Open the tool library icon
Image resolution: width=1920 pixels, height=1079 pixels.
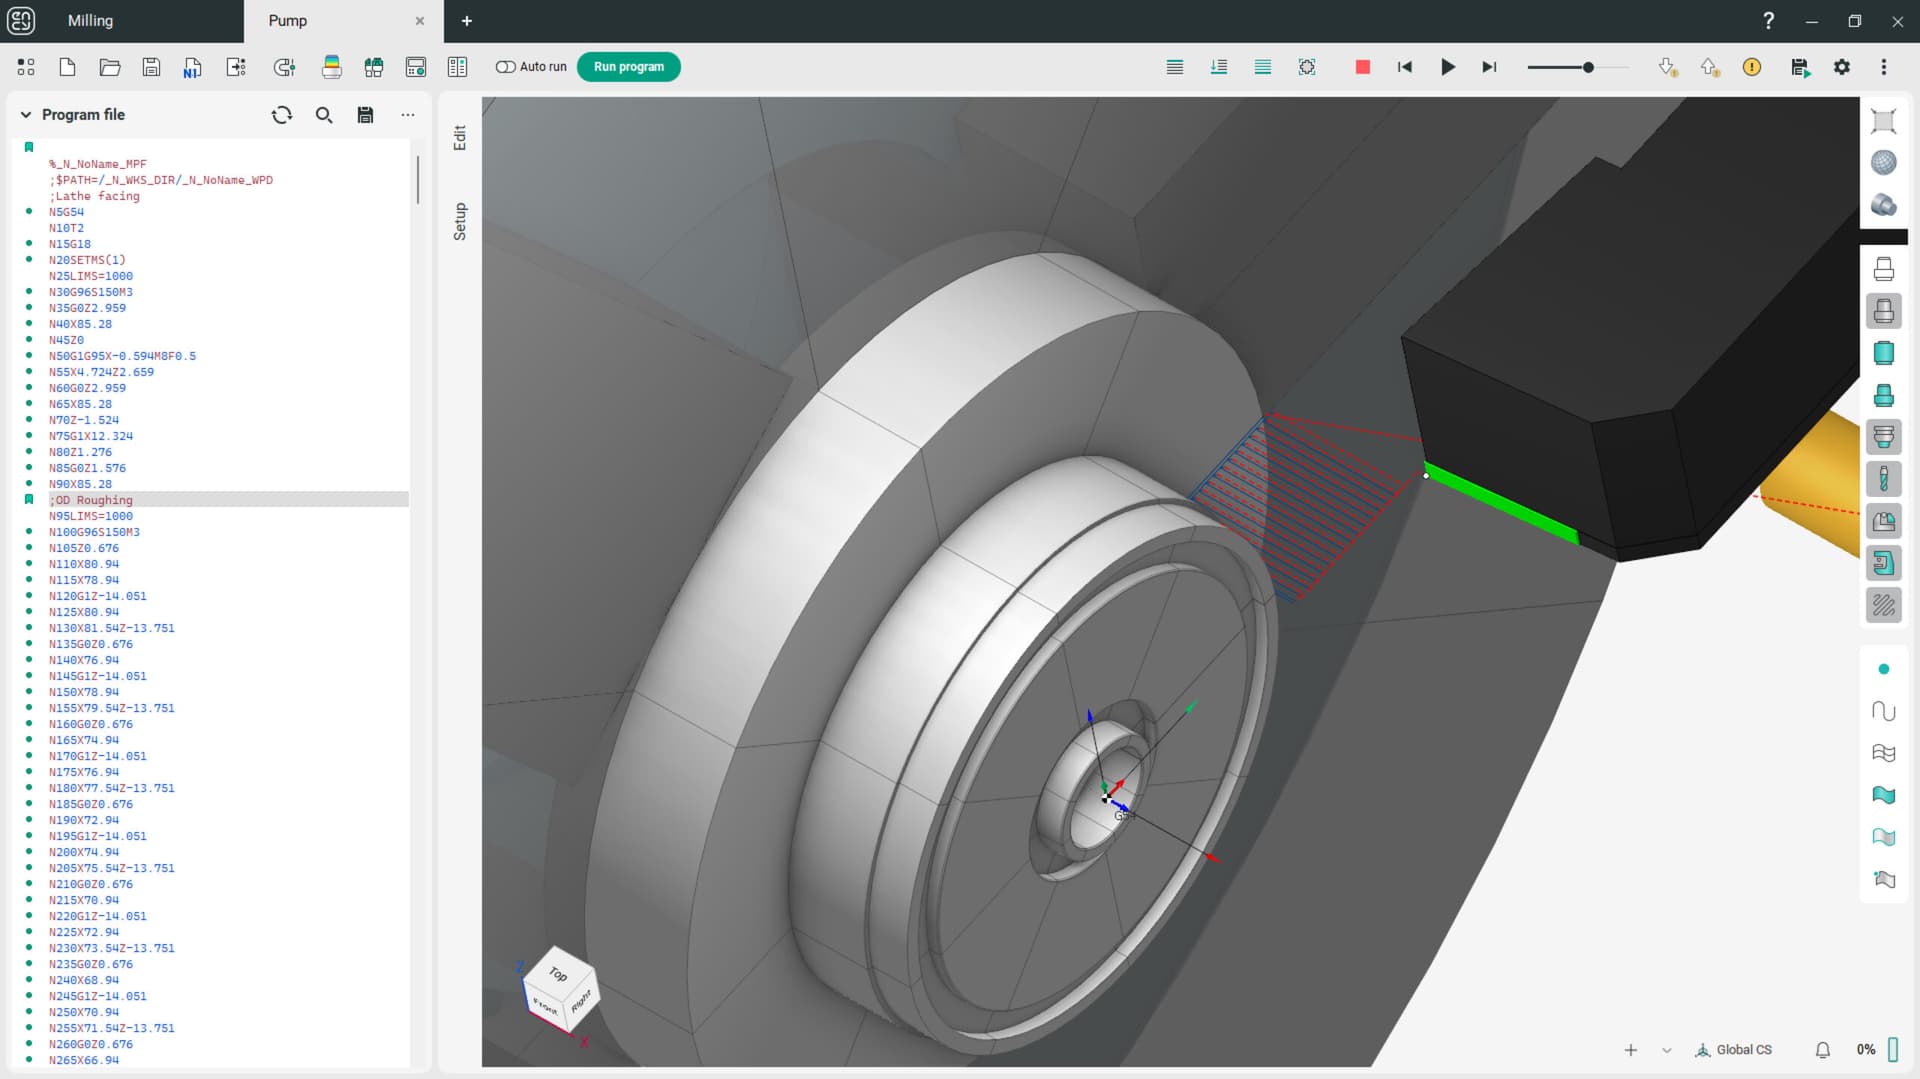374,66
